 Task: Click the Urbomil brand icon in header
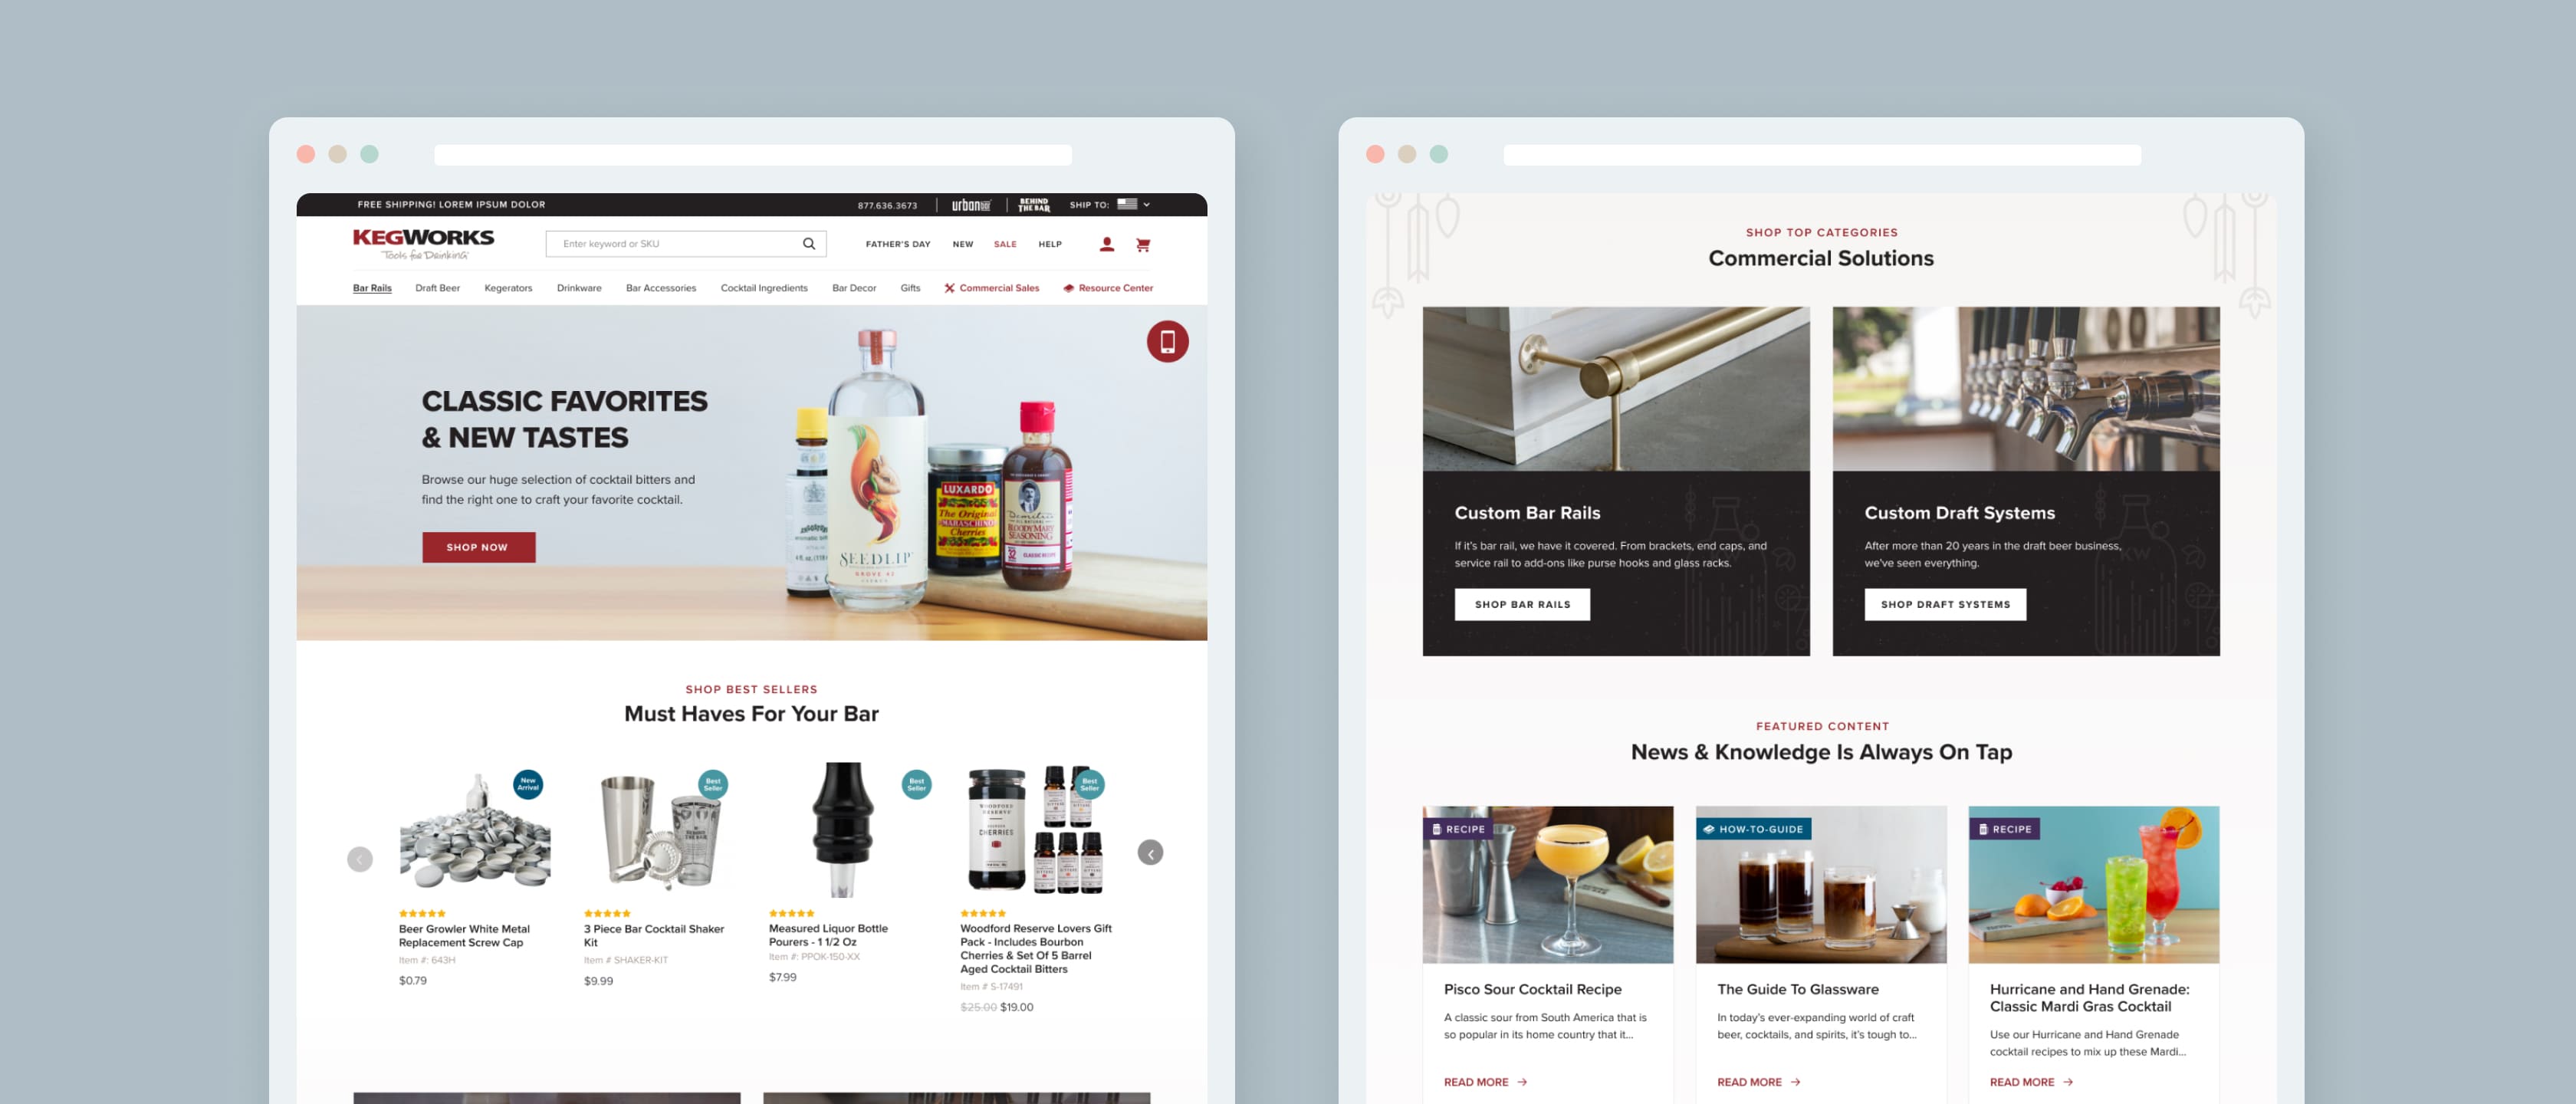coord(969,204)
